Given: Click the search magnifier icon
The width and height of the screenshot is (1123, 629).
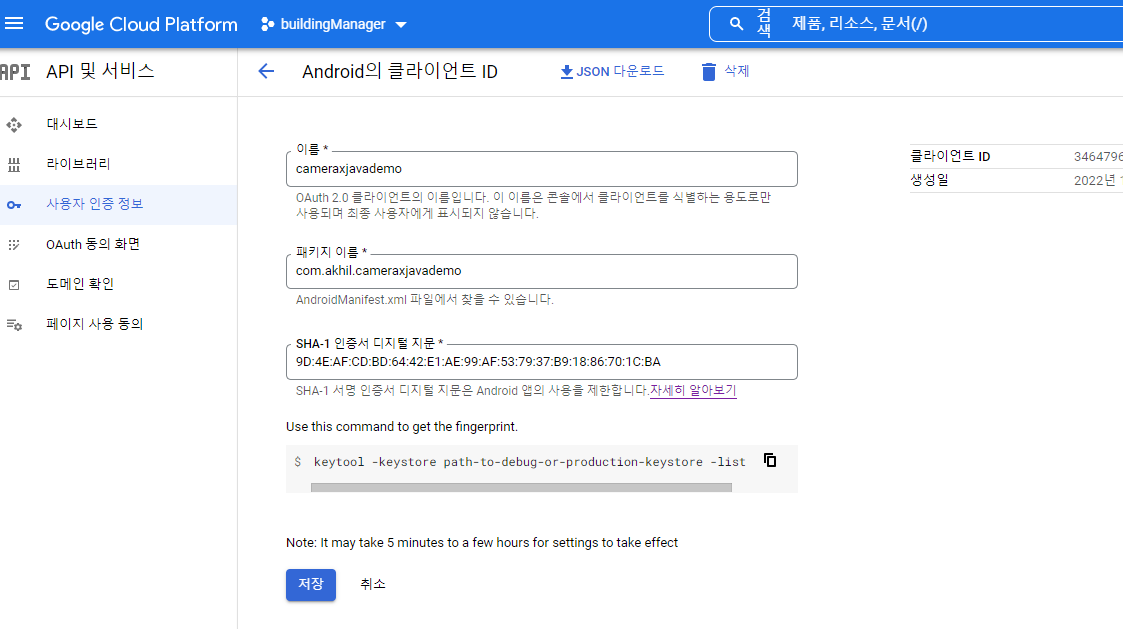Looking at the screenshot, I should (x=736, y=24).
